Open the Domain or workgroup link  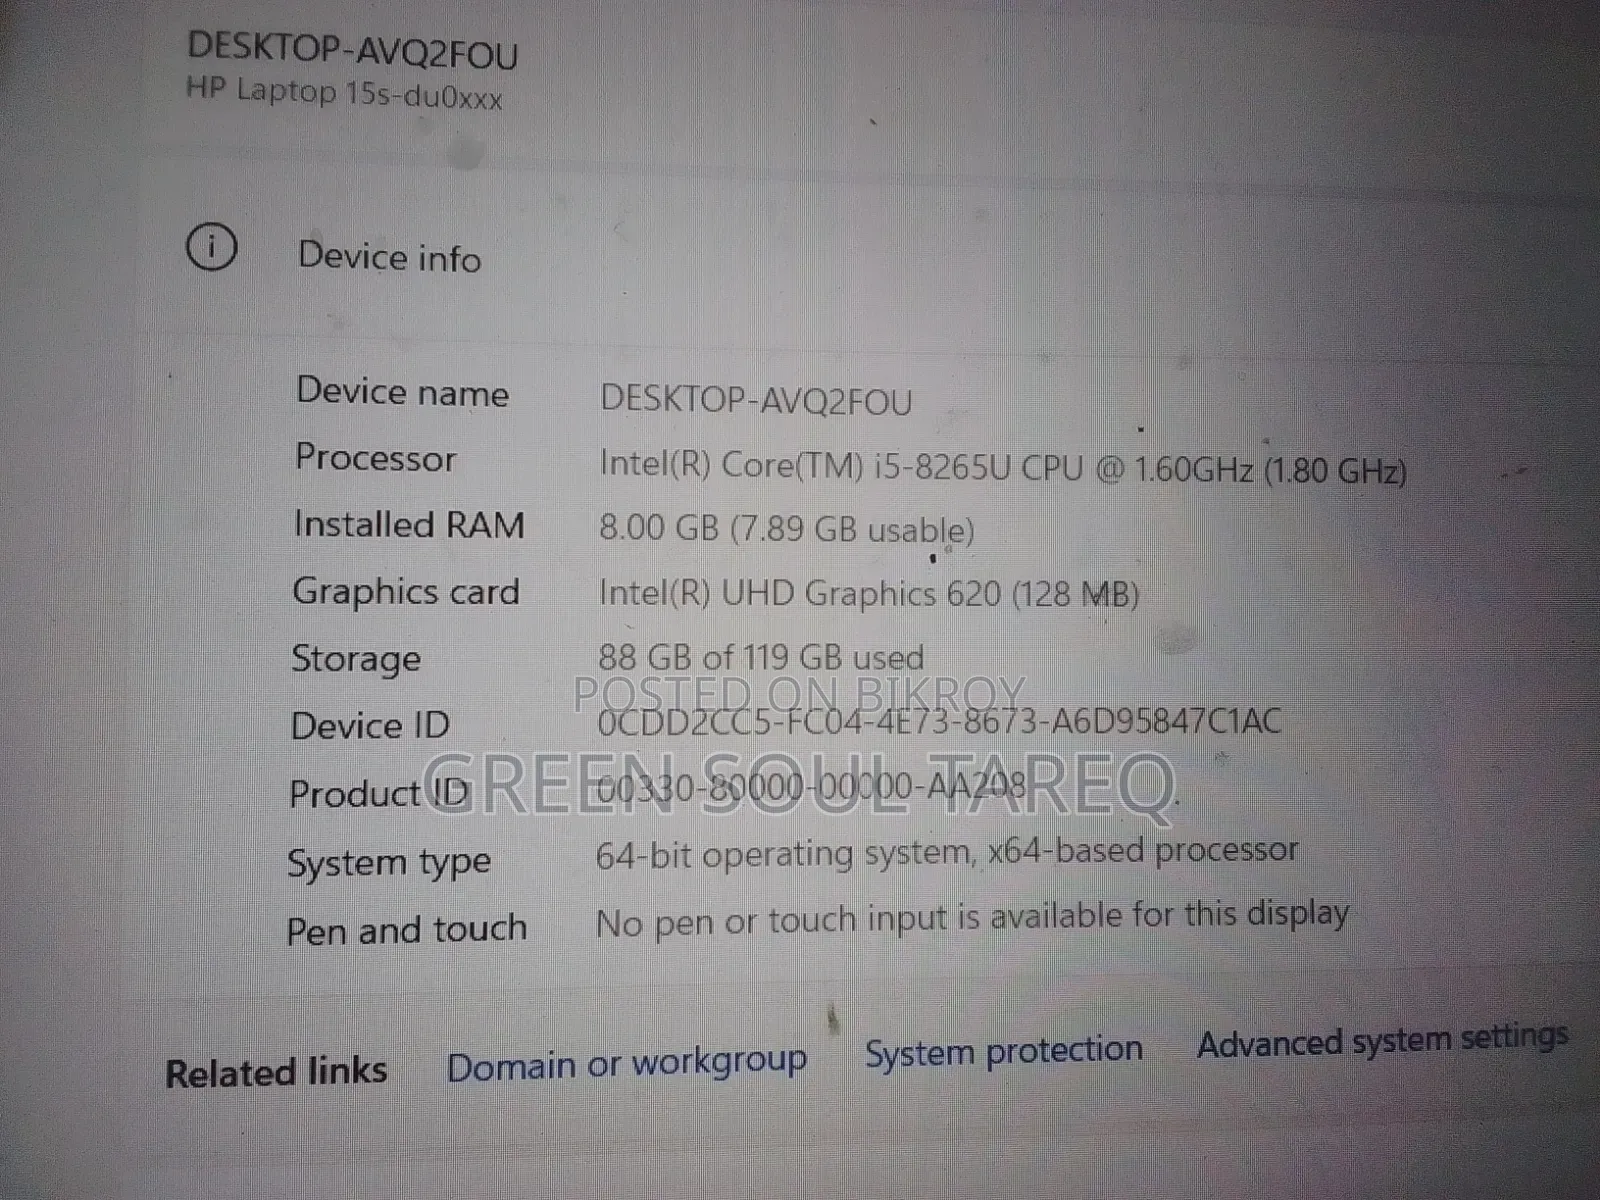pos(627,1064)
